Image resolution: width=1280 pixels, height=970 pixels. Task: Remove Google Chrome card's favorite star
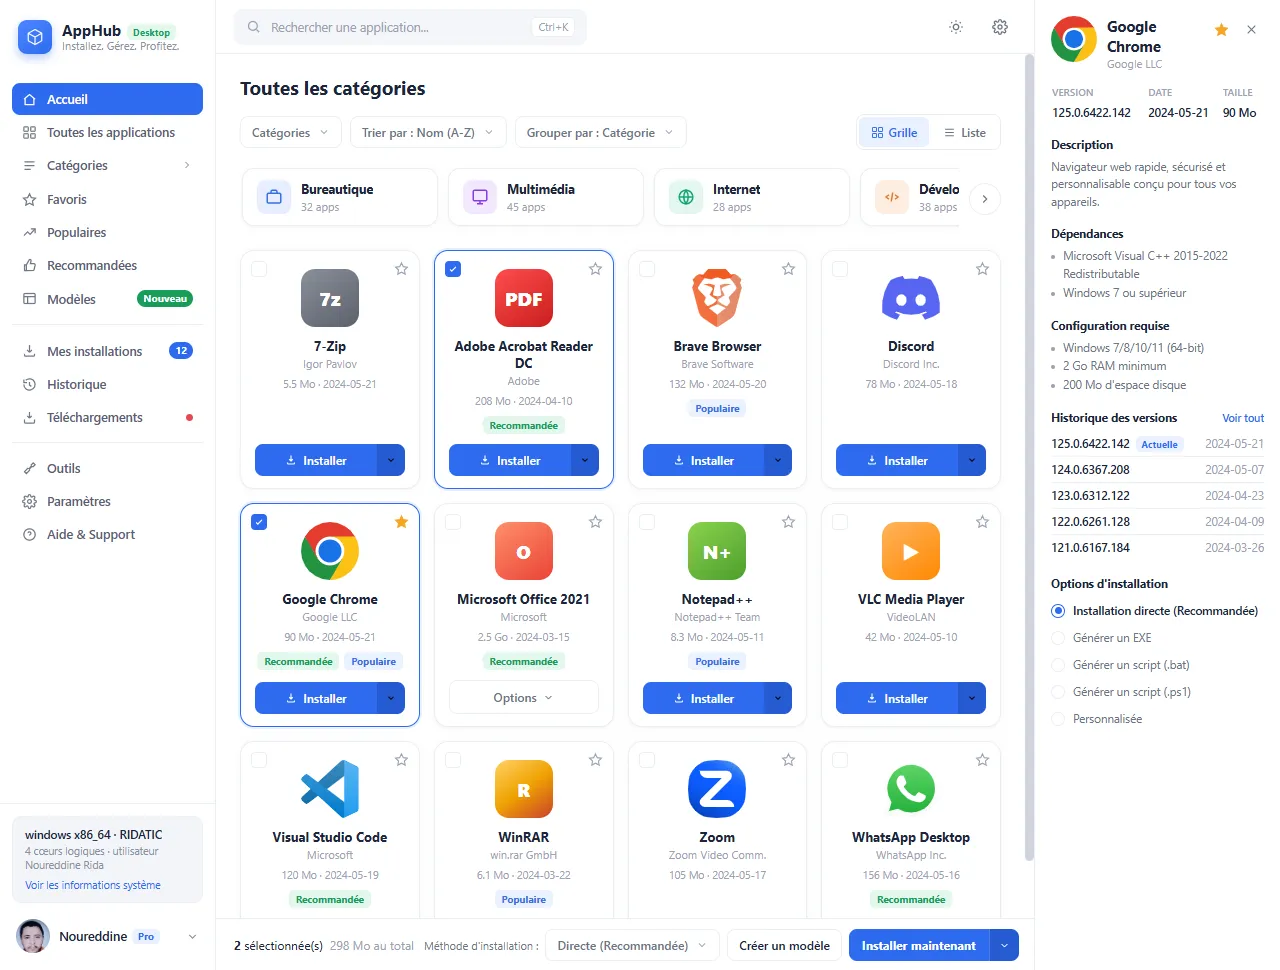(401, 522)
